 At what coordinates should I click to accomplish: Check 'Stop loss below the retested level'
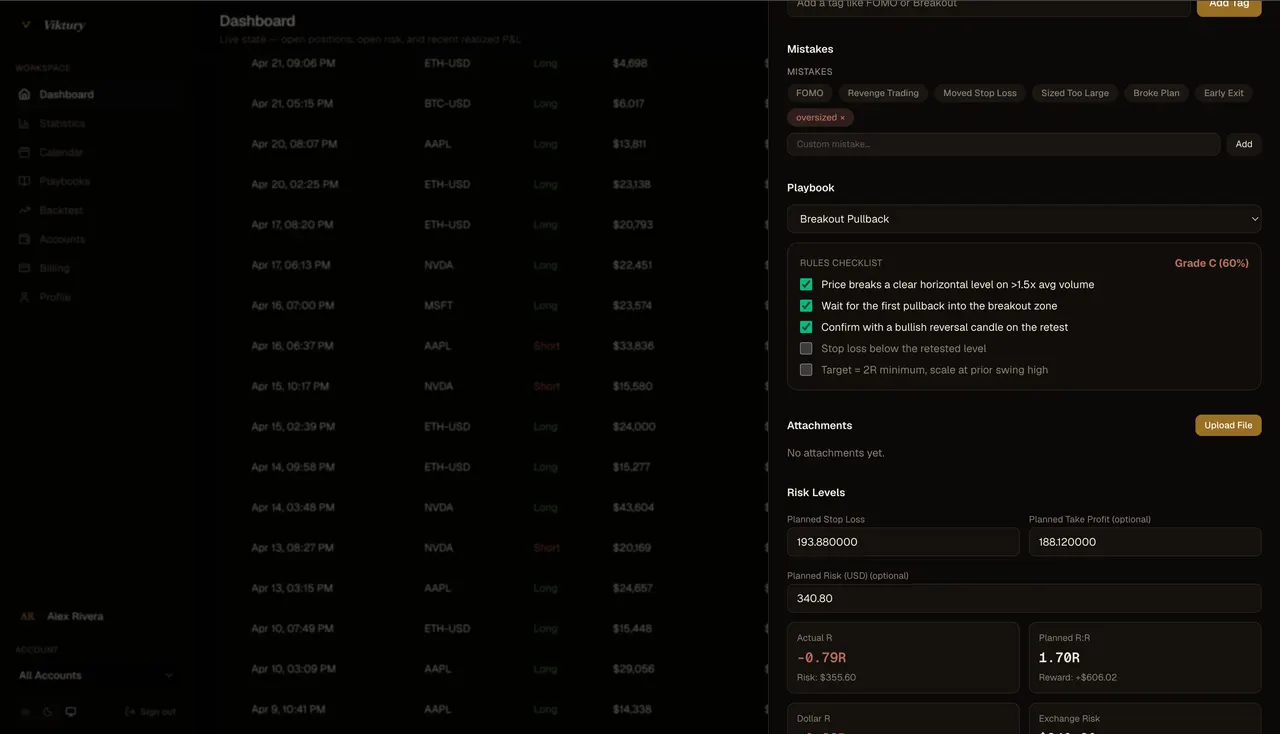click(806, 349)
